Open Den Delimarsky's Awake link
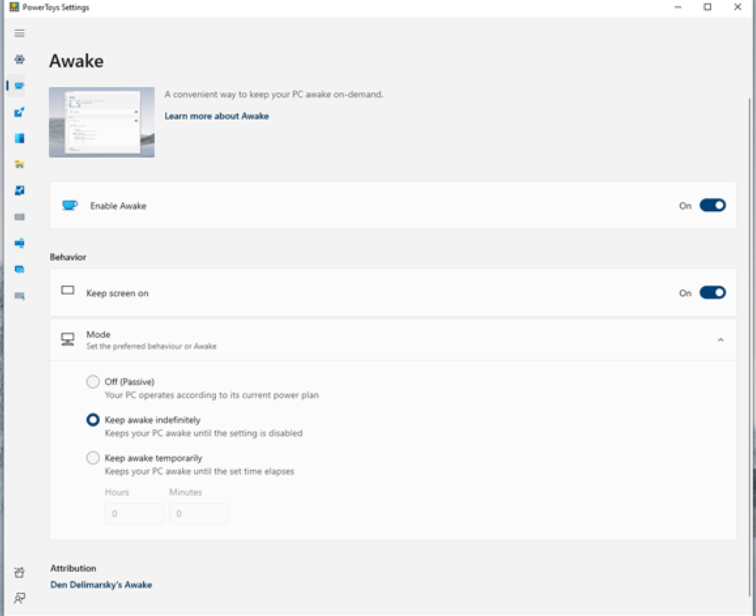The image size is (756, 616). pyautogui.click(x=101, y=585)
